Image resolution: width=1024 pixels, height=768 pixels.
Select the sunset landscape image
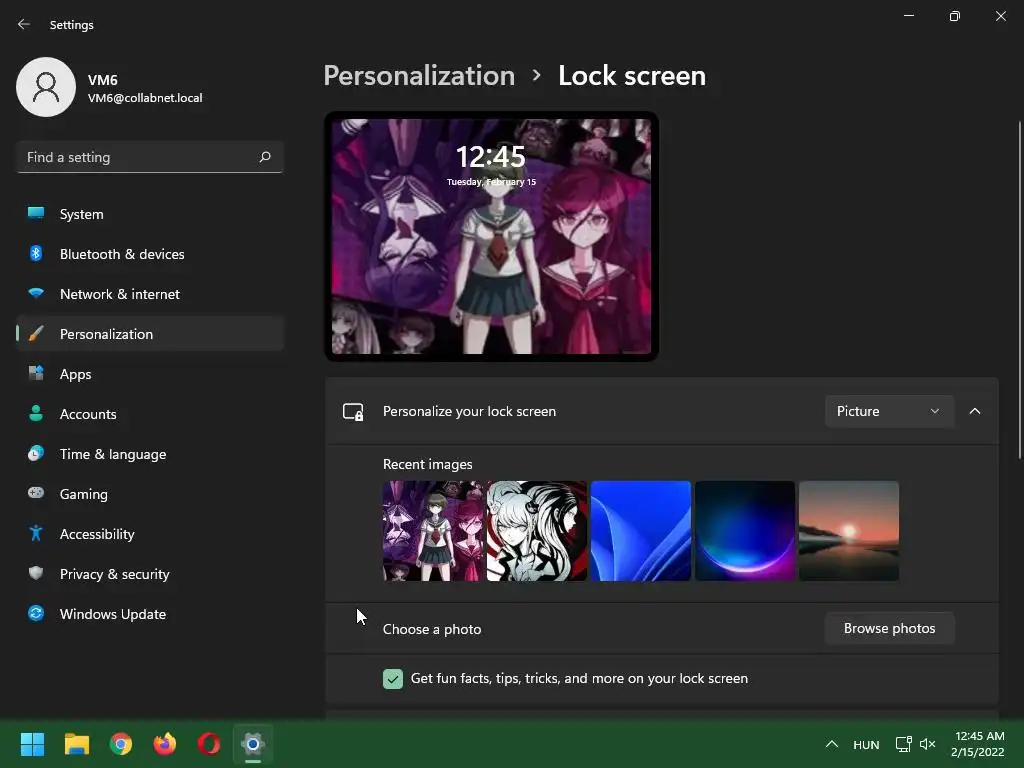click(x=849, y=531)
